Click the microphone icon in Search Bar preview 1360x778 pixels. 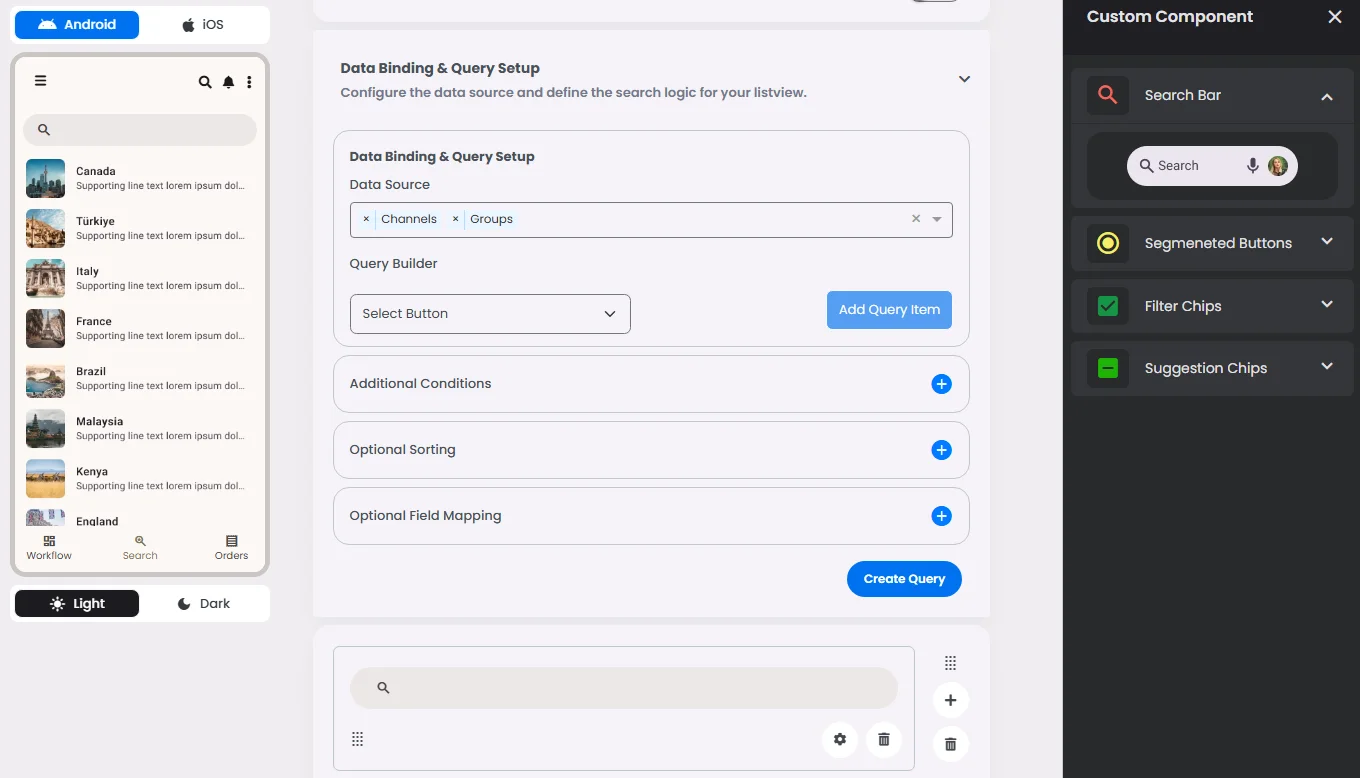pyautogui.click(x=1252, y=166)
